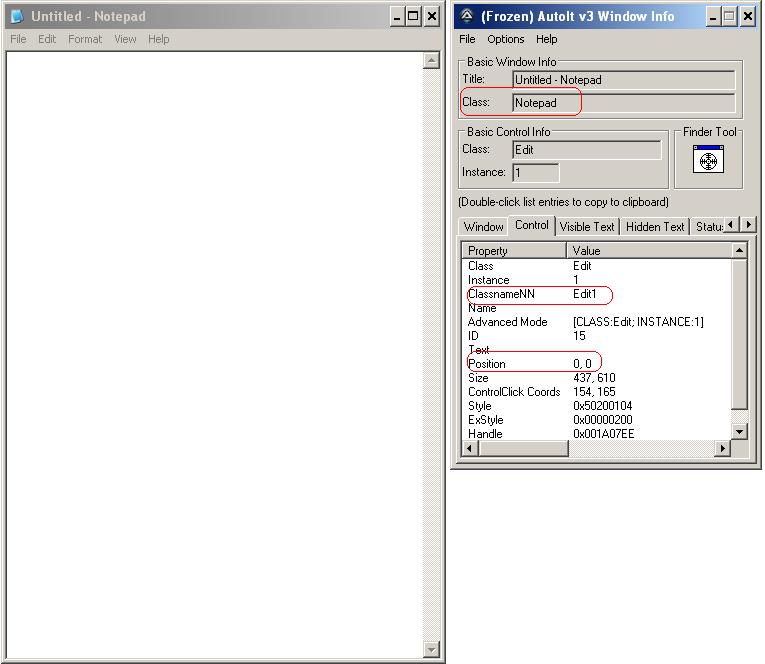The image size is (765, 664).
Task: Select the Class row in the property list
Action: point(597,266)
